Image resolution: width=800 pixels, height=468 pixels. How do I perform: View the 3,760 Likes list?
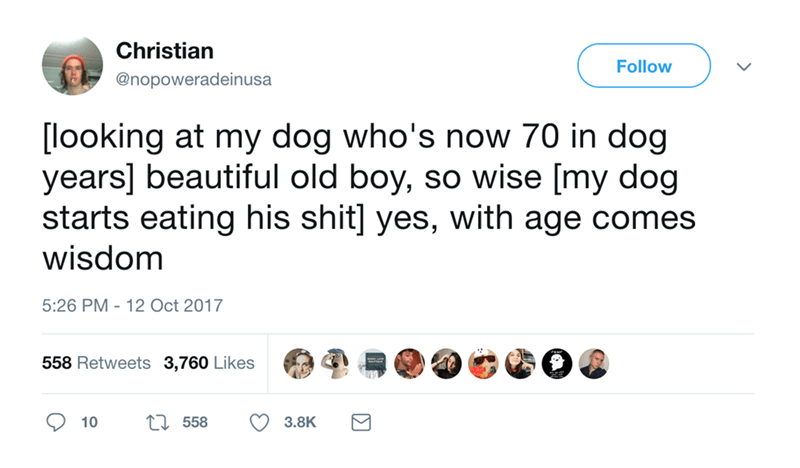click(x=209, y=363)
